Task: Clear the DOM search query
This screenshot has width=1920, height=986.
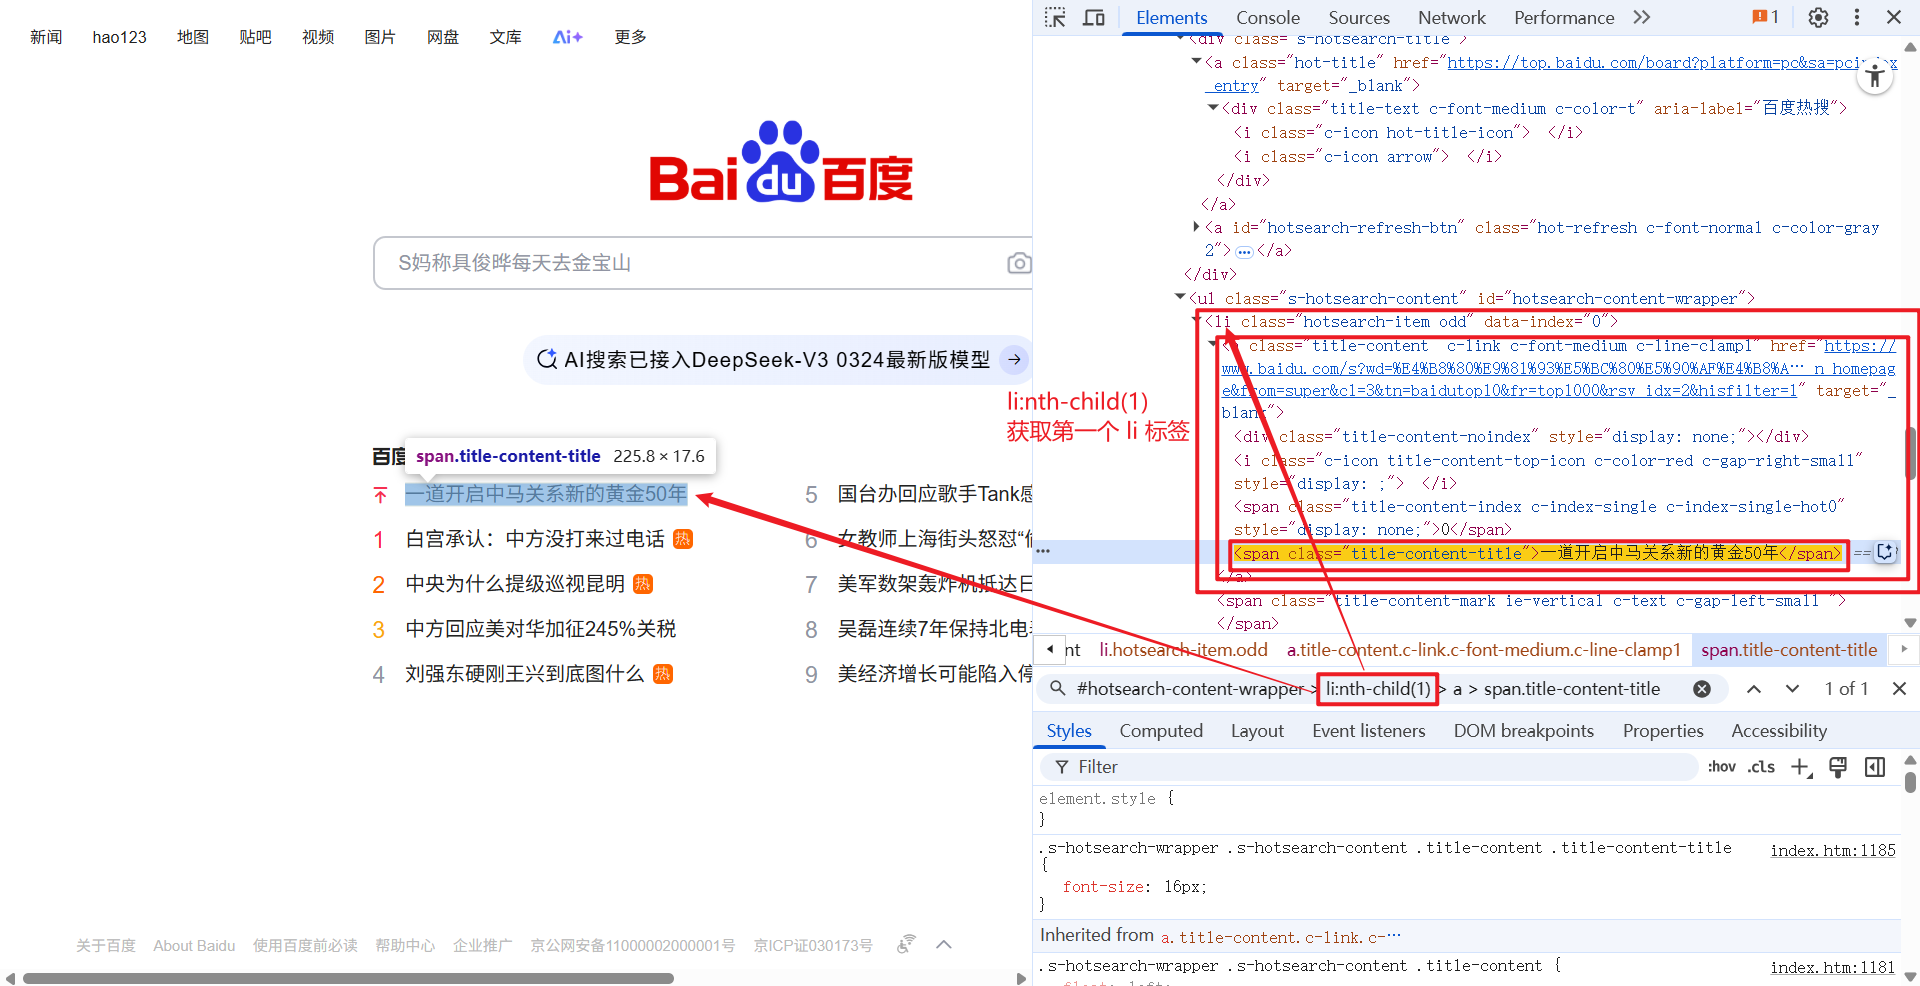Action: [x=1701, y=689]
